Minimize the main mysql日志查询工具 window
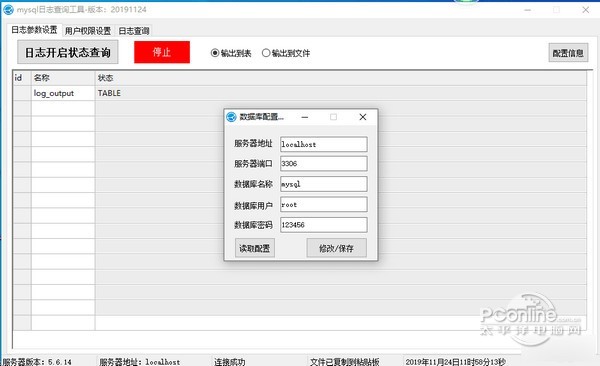The image size is (600, 366). [528, 10]
